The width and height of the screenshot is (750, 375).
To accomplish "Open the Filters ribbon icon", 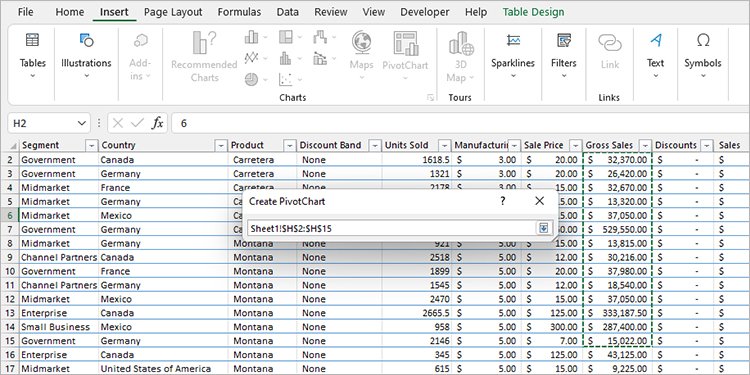I will pyautogui.click(x=563, y=41).
